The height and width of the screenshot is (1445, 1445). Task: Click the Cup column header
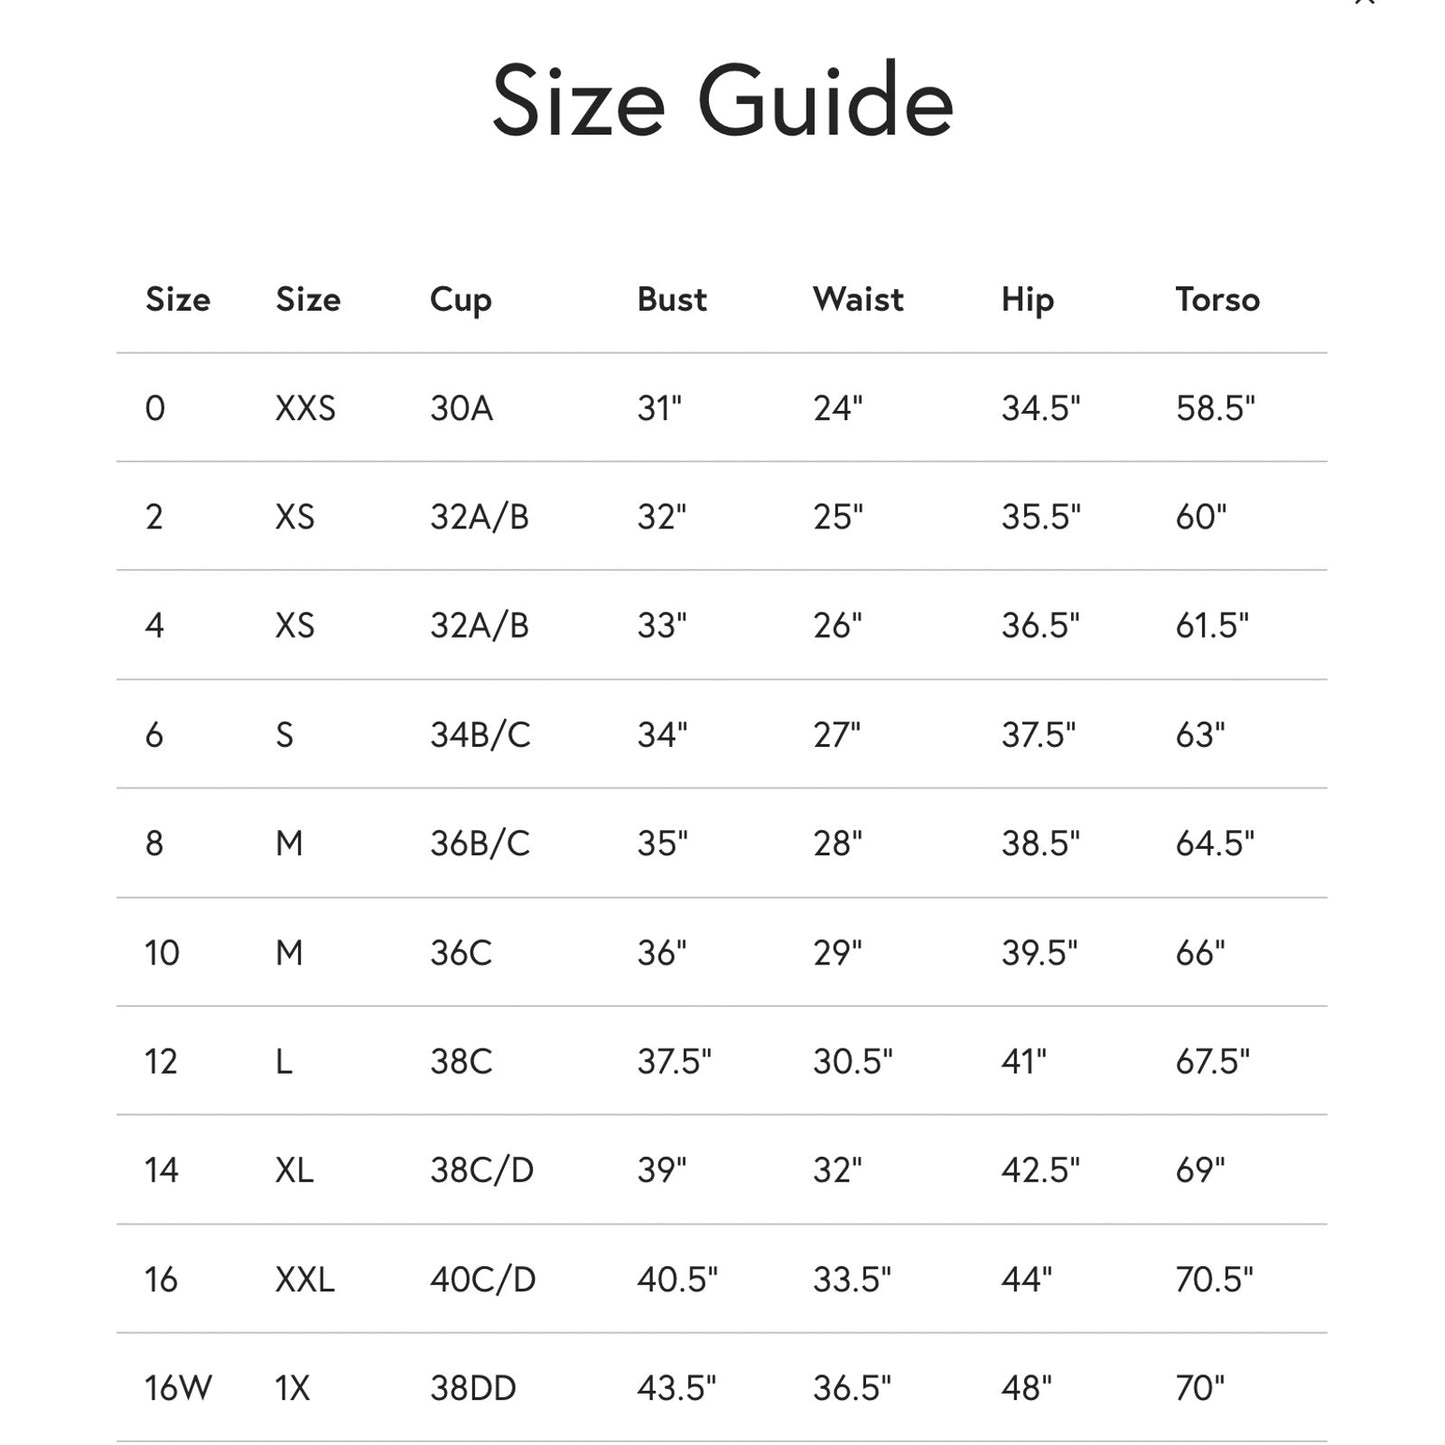(460, 299)
